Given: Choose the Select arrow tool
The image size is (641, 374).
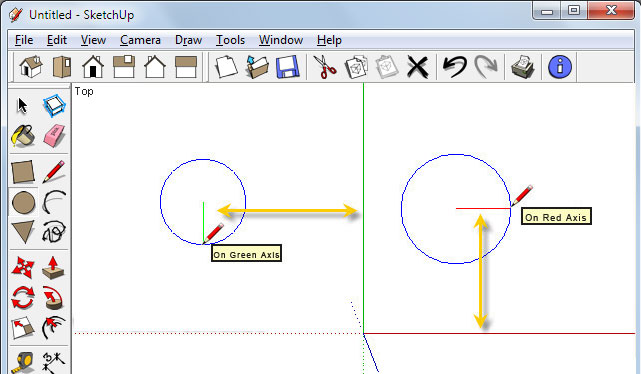Looking at the screenshot, I should click(x=22, y=106).
